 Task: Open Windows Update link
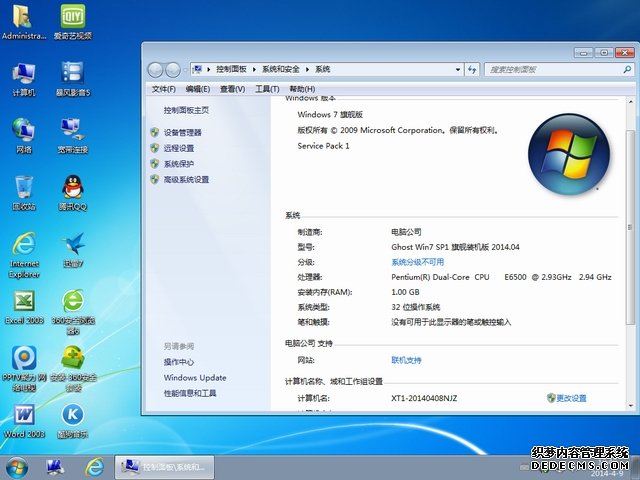point(195,378)
